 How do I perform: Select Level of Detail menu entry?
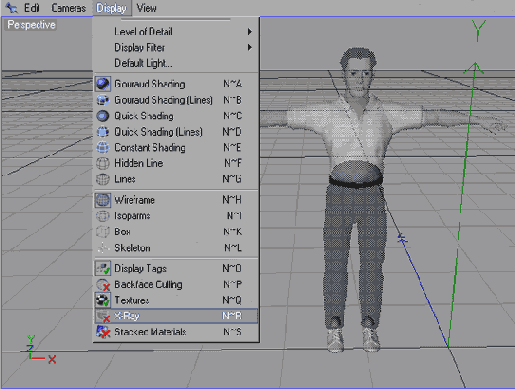143,32
